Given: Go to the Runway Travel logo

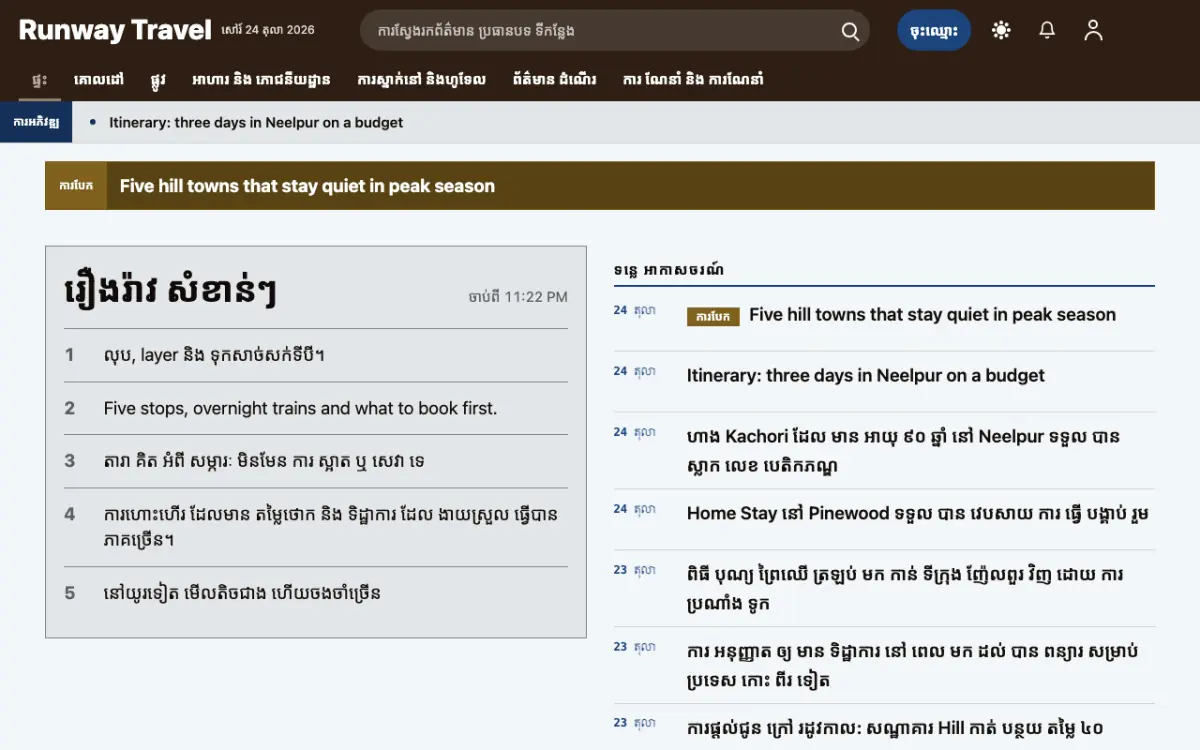Looking at the screenshot, I should point(115,30).
